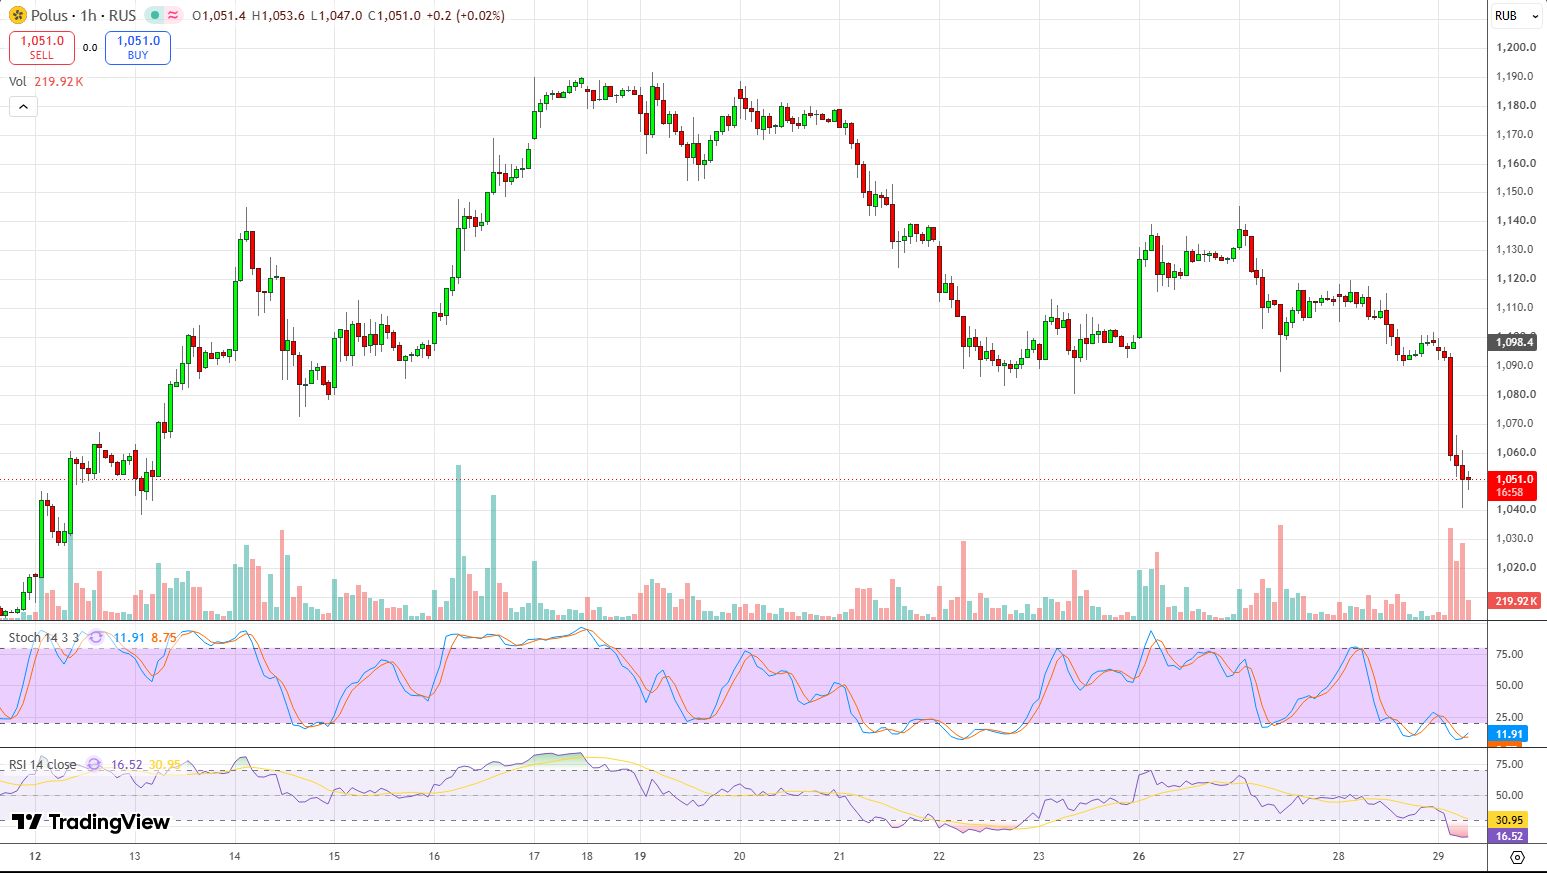Click the O1,051.4 open value
This screenshot has height=873, width=1547.
(x=219, y=15)
